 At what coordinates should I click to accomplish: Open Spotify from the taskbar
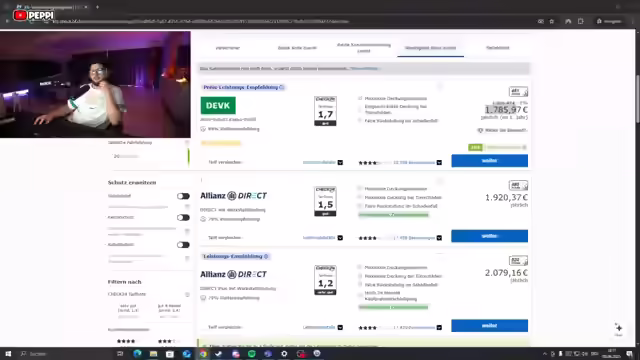coord(252,354)
